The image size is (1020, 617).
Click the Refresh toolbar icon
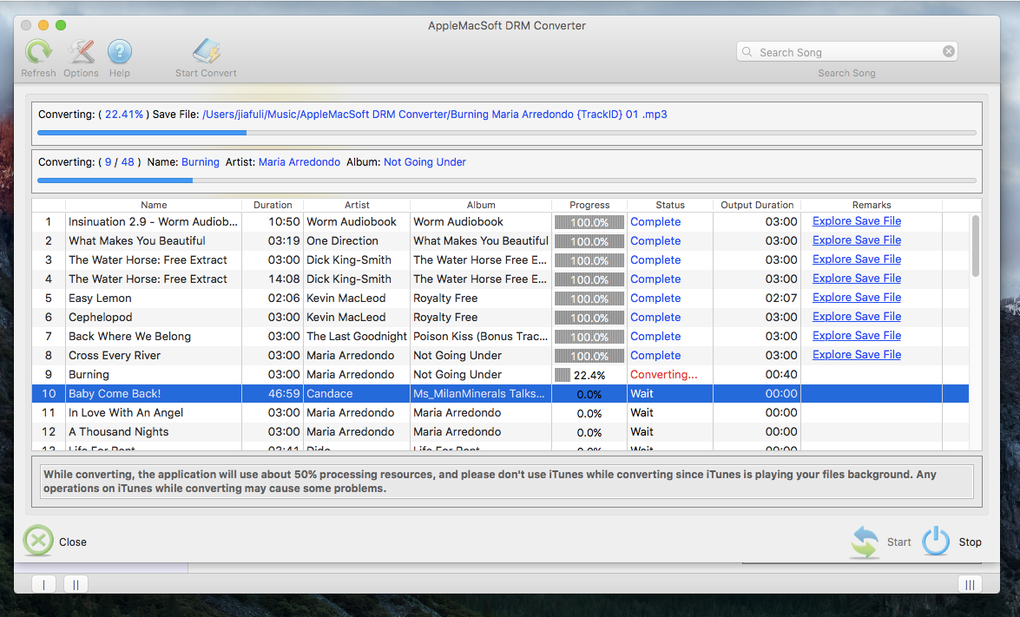point(38,52)
